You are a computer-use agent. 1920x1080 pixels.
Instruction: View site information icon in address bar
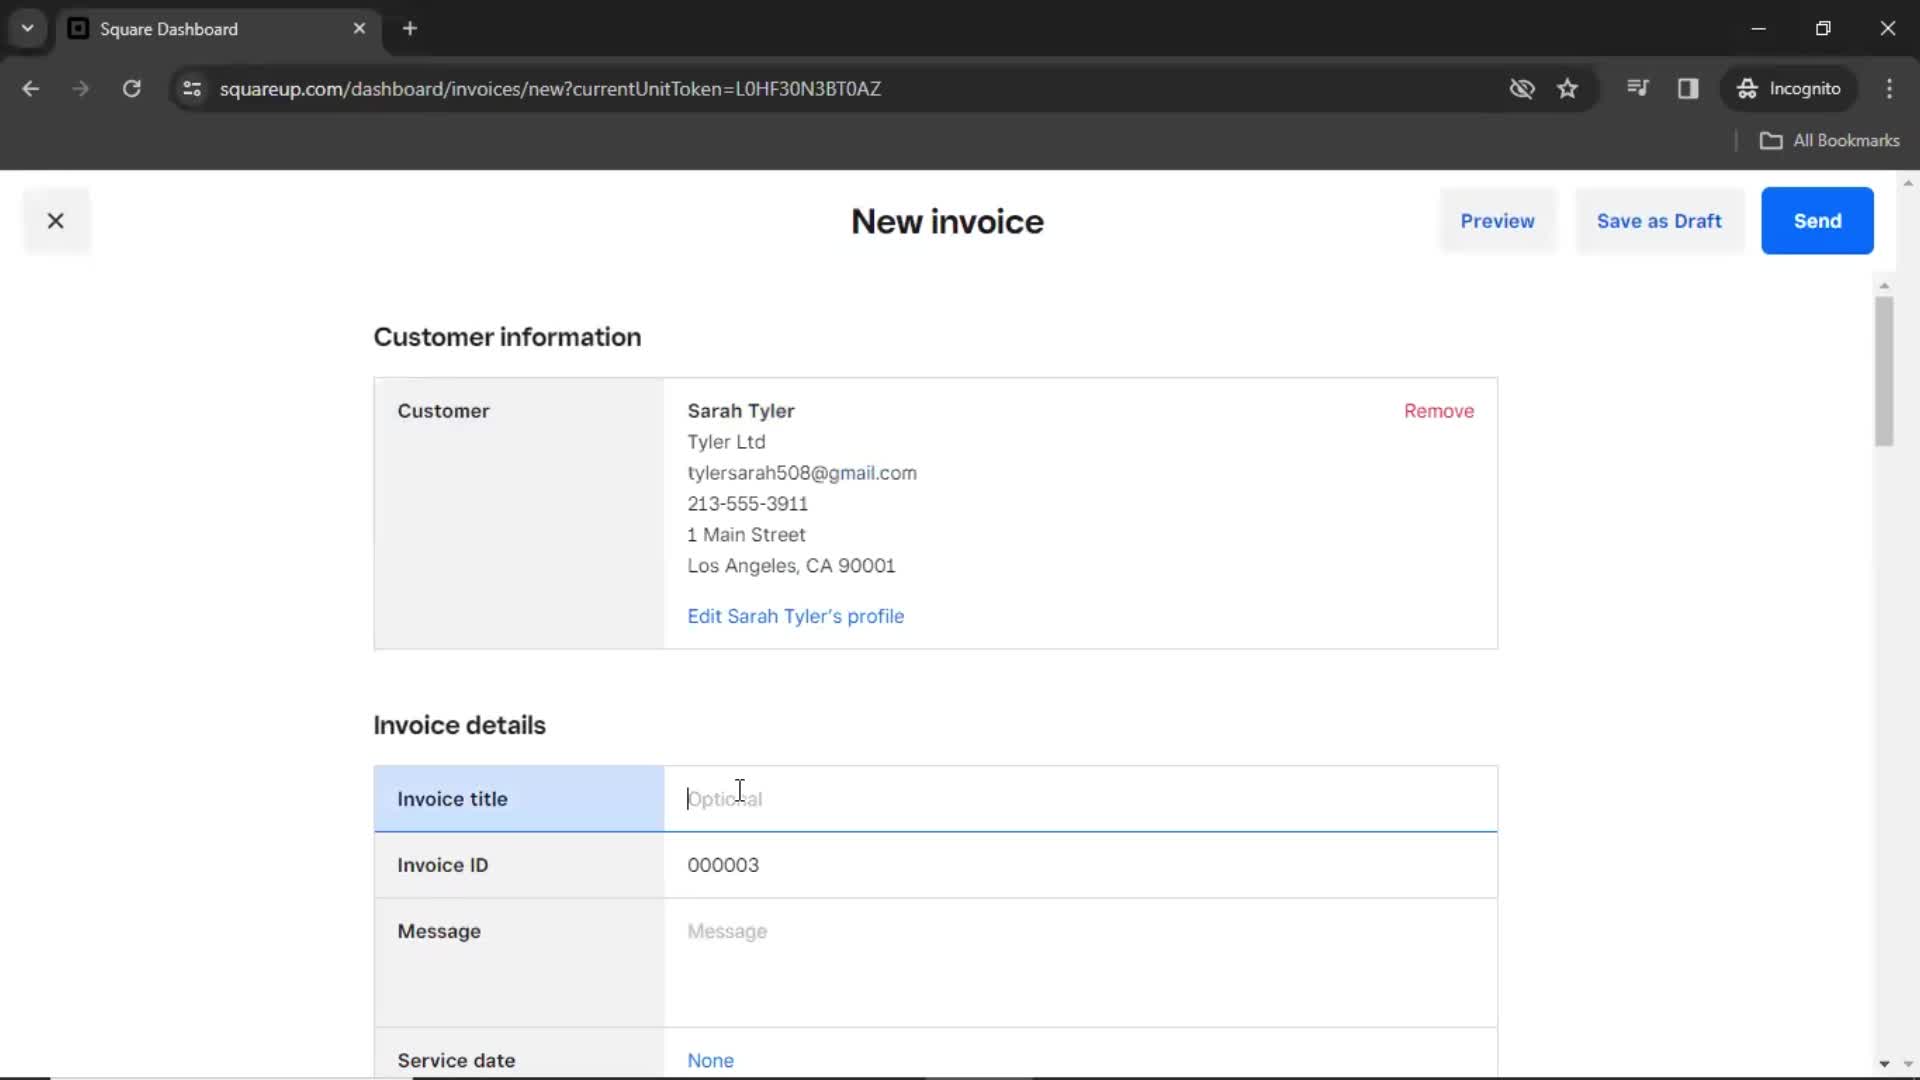pyautogui.click(x=192, y=89)
